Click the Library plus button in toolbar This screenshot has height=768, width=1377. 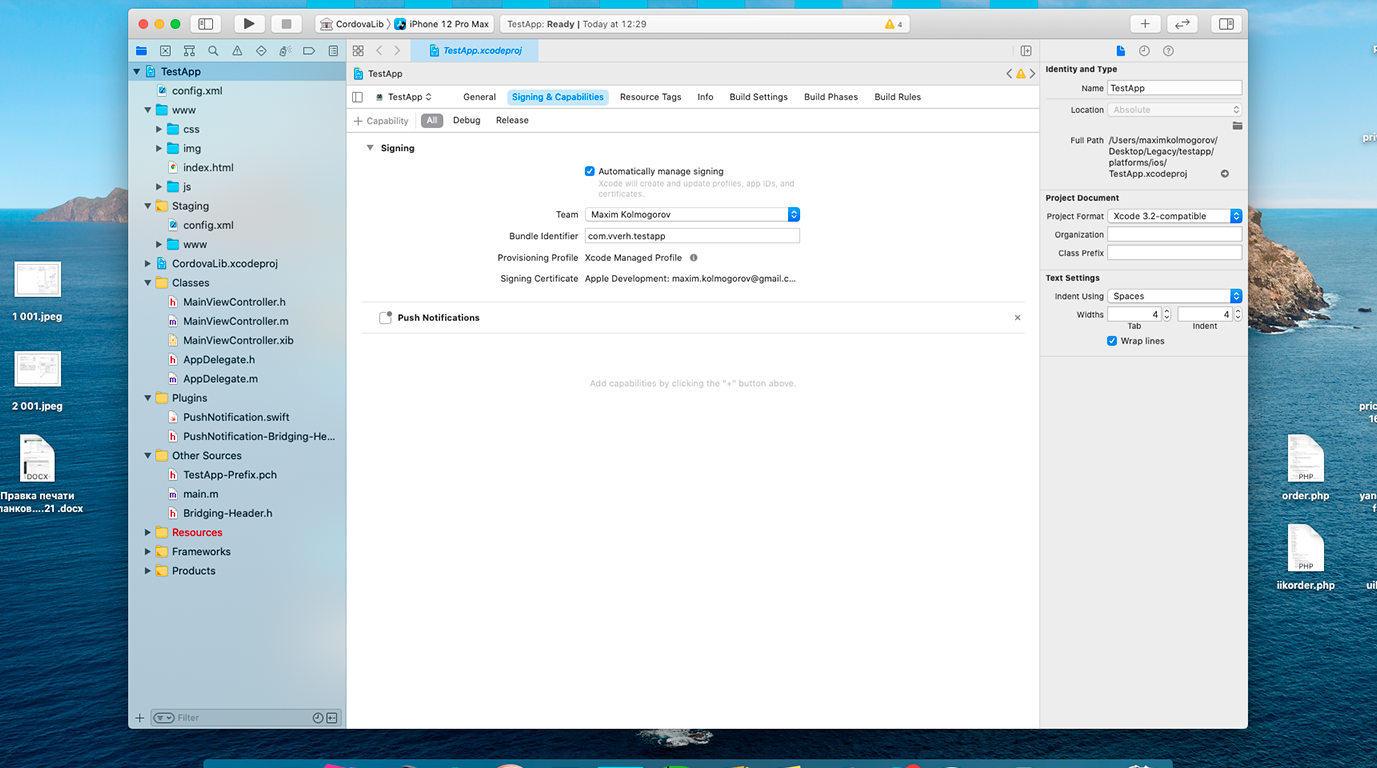(x=1145, y=24)
